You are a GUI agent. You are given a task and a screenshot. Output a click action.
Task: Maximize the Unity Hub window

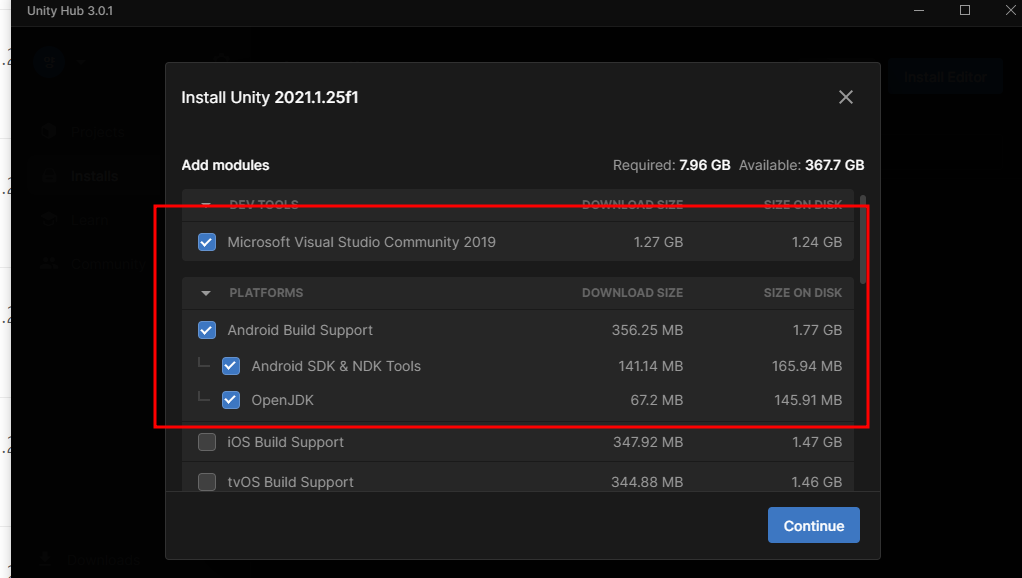click(x=965, y=10)
